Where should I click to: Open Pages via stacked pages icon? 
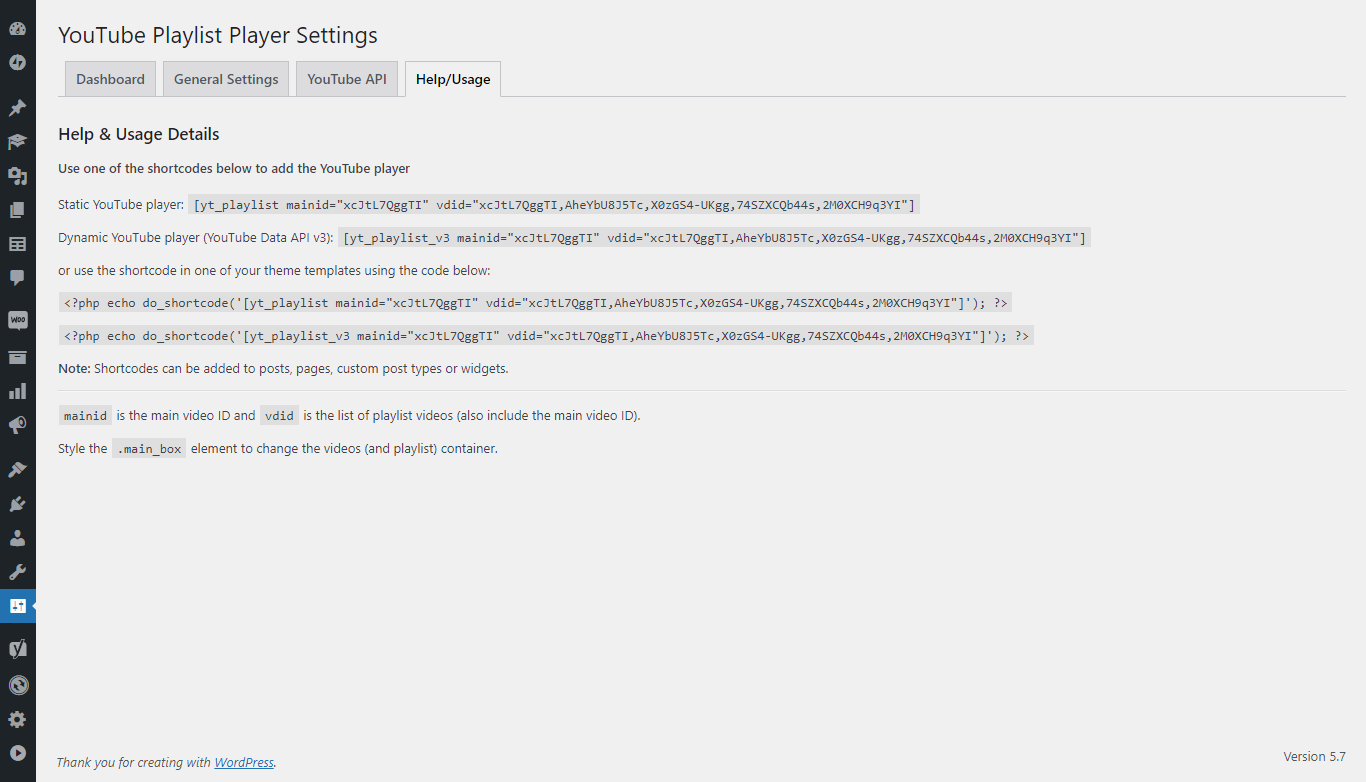18,210
